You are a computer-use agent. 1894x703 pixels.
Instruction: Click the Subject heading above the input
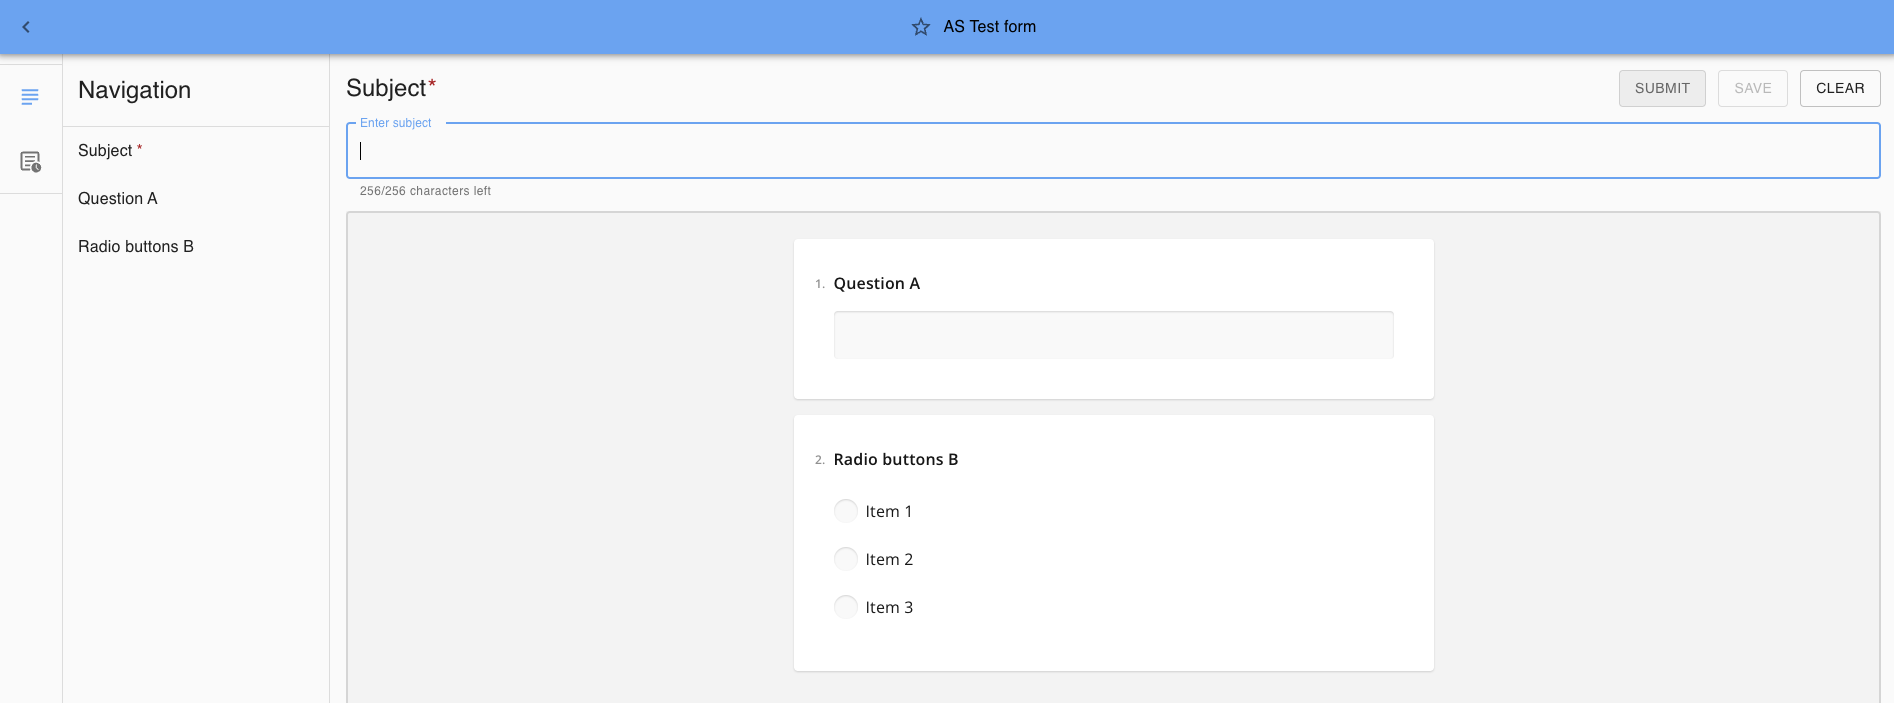[386, 88]
